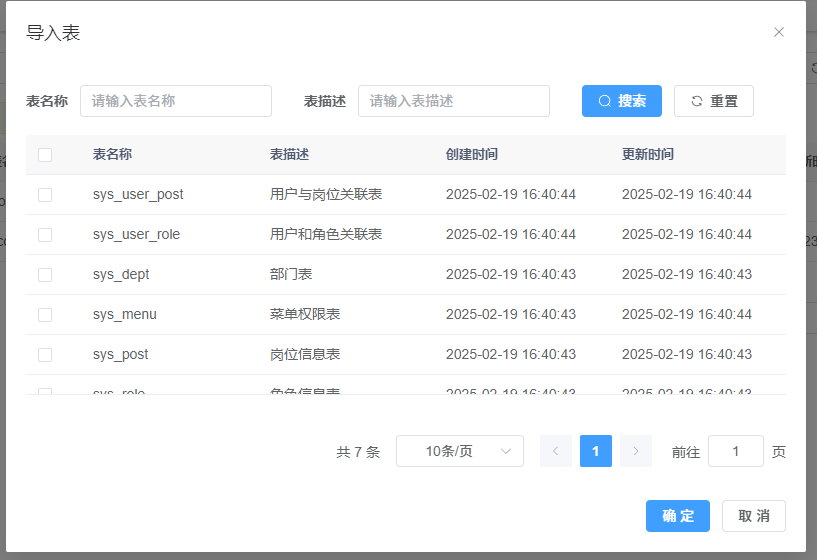Mark the sys_post row checkbox
Screen dimensions: 817x560
(x=45, y=355)
